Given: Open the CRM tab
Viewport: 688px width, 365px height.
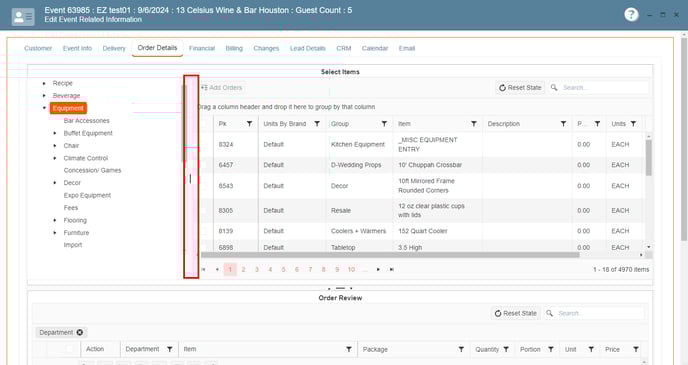Looking at the screenshot, I should point(344,48).
